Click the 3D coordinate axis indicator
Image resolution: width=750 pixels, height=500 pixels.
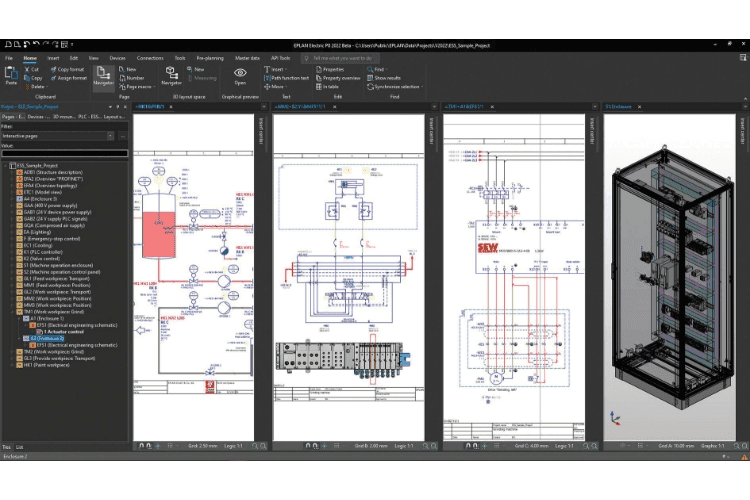pos(615,418)
